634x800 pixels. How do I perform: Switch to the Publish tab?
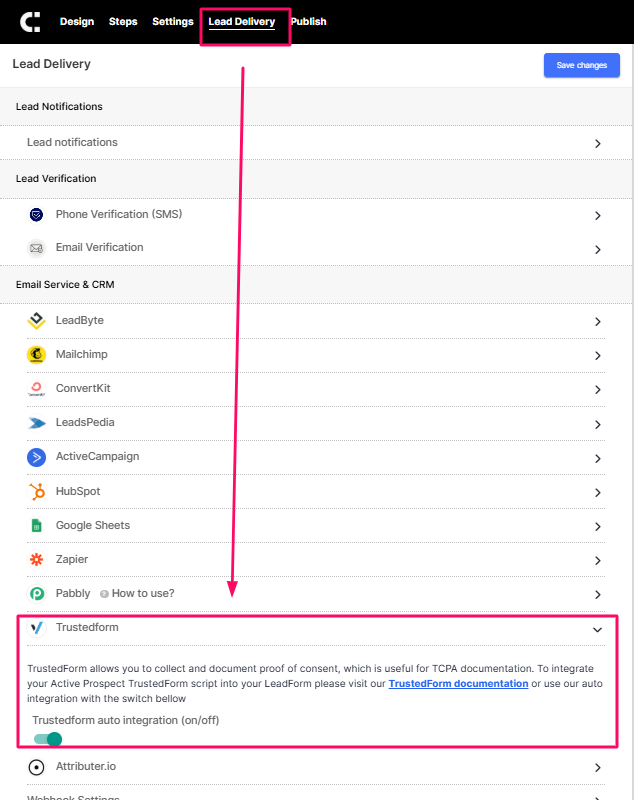[x=309, y=21]
